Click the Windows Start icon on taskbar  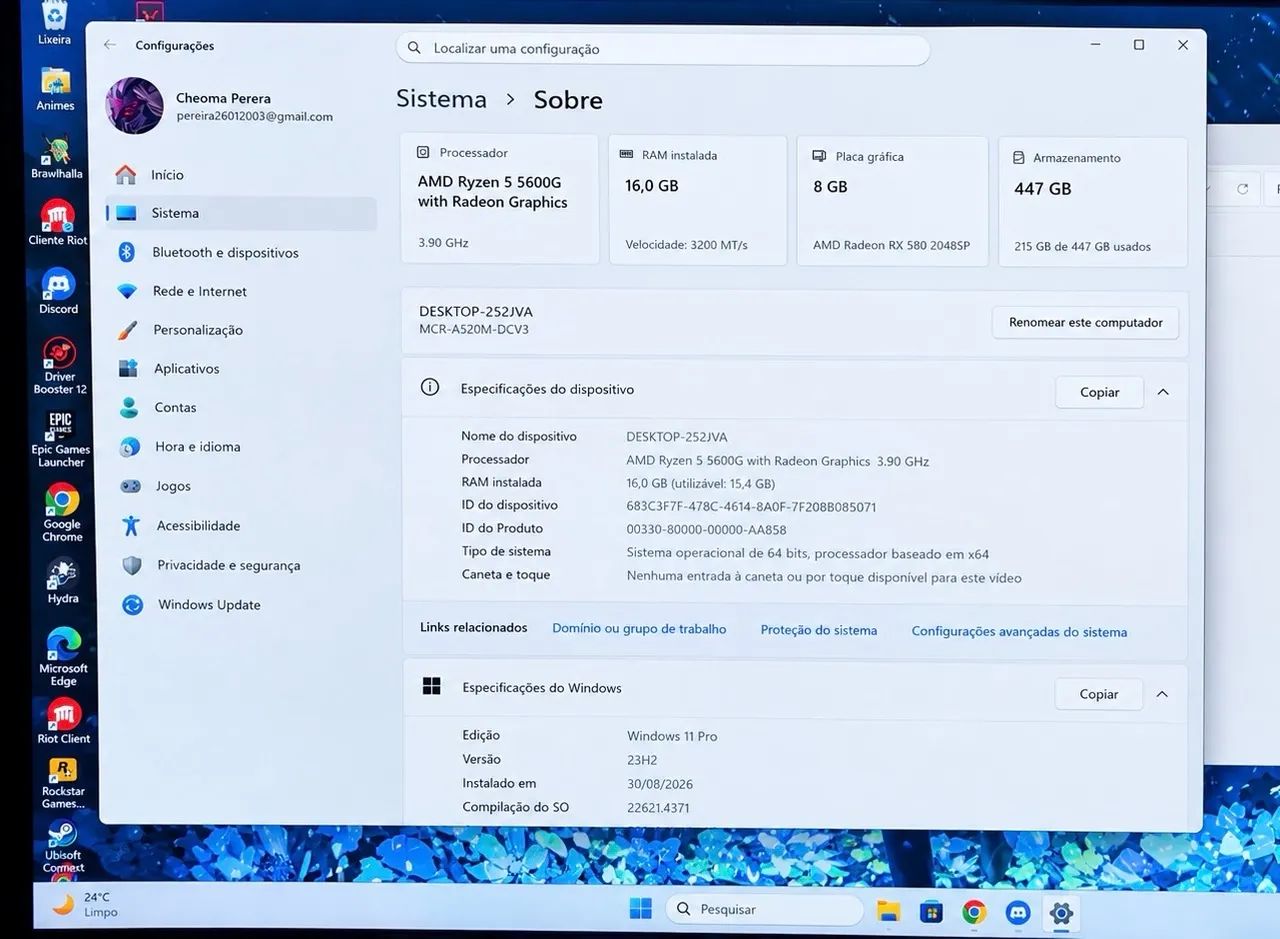coord(640,909)
